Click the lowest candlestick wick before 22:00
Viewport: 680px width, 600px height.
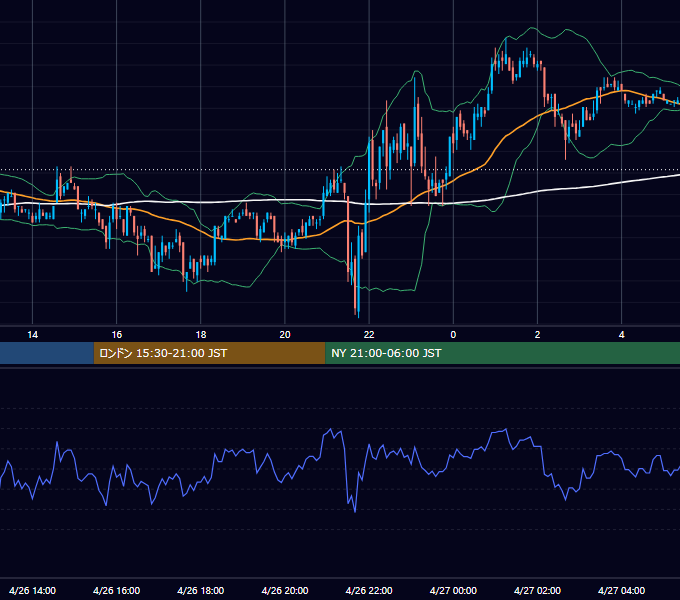tap(359, 313)
